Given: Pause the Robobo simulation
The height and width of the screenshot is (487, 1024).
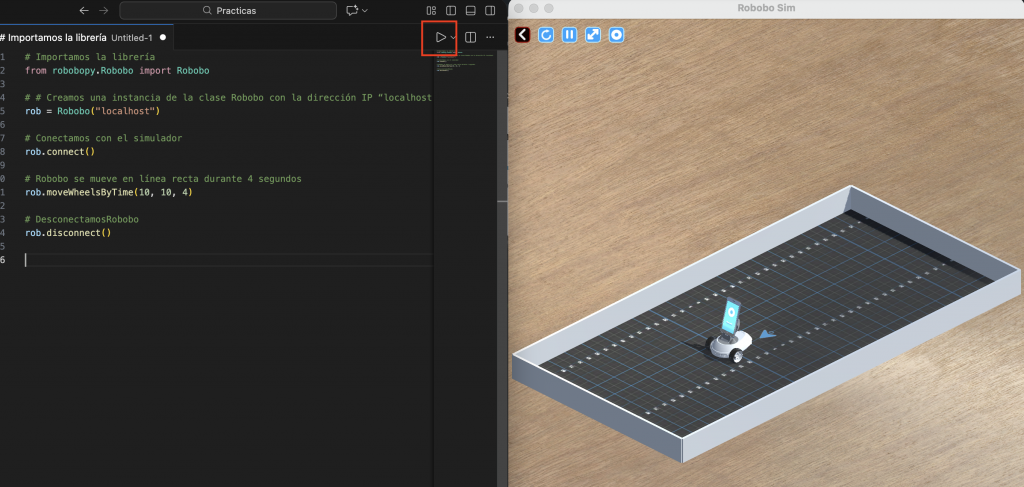Looking at the screenshot, I should 569,34.
